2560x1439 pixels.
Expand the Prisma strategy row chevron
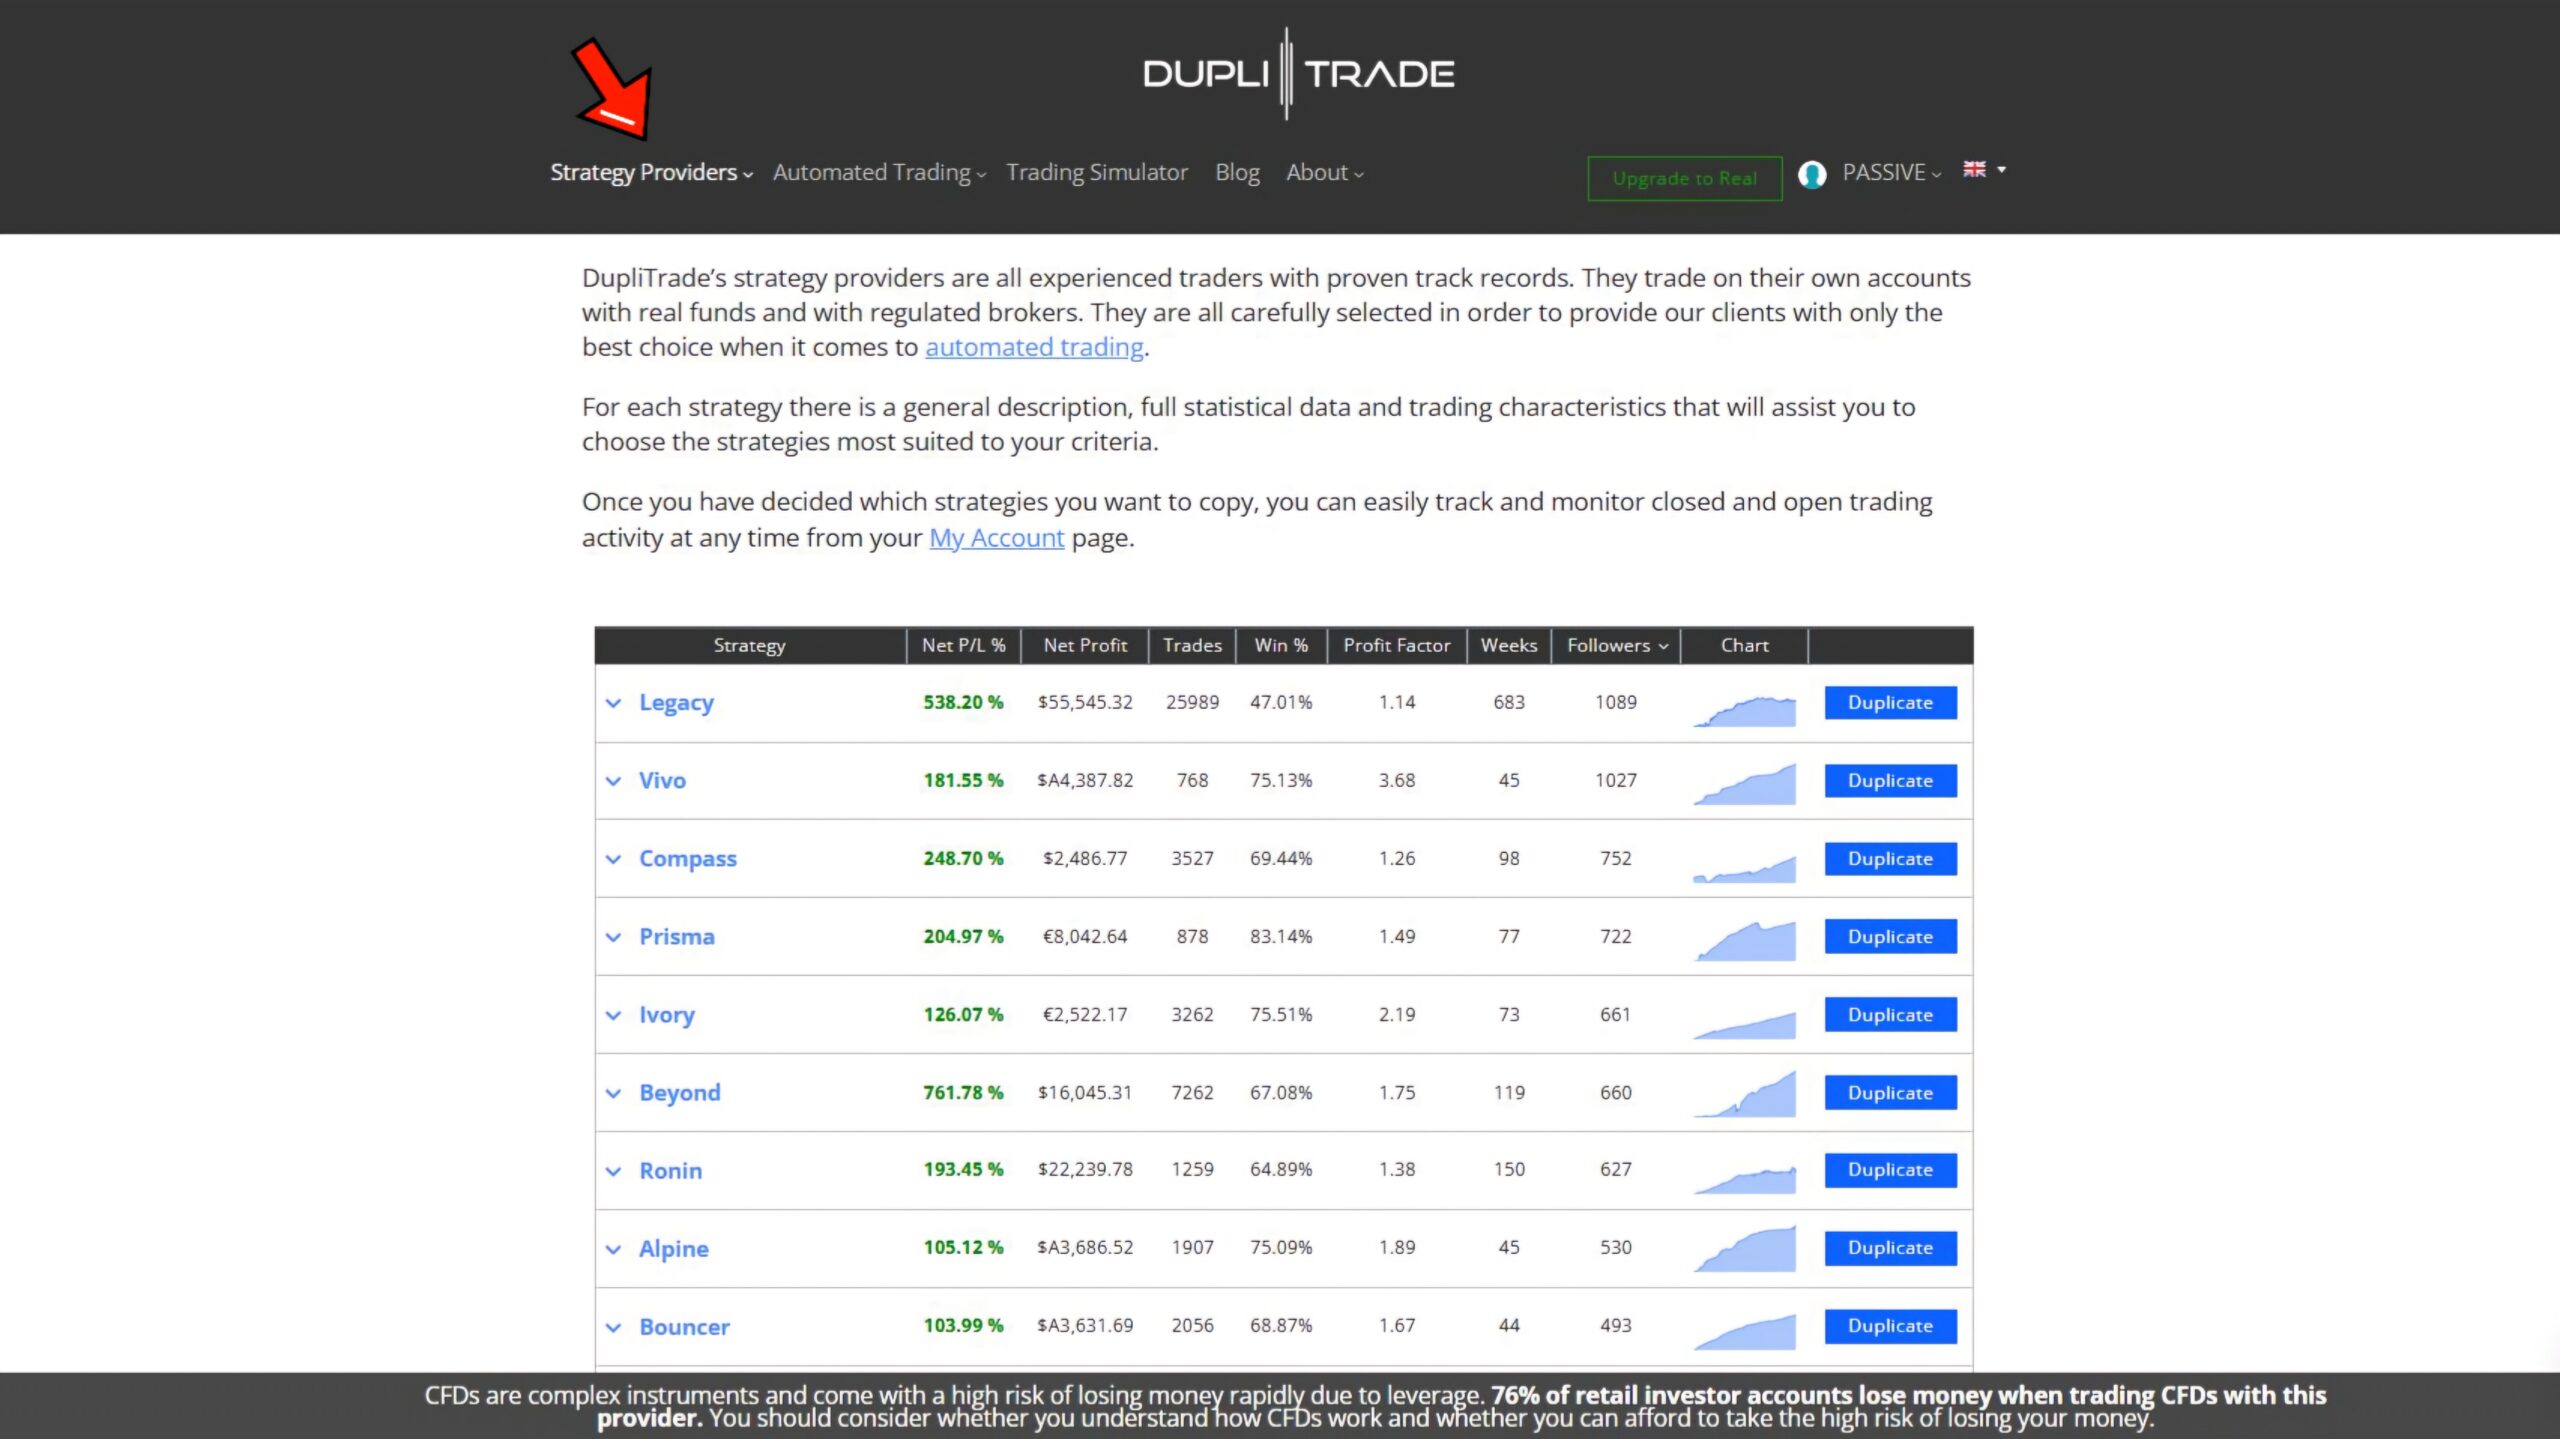[613, 937]
